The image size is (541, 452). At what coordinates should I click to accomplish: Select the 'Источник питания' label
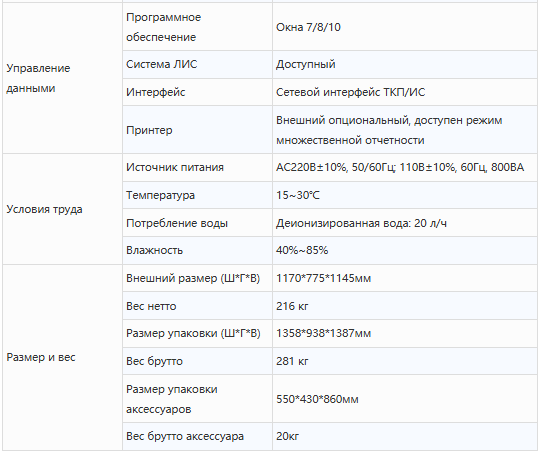(175, 167)
